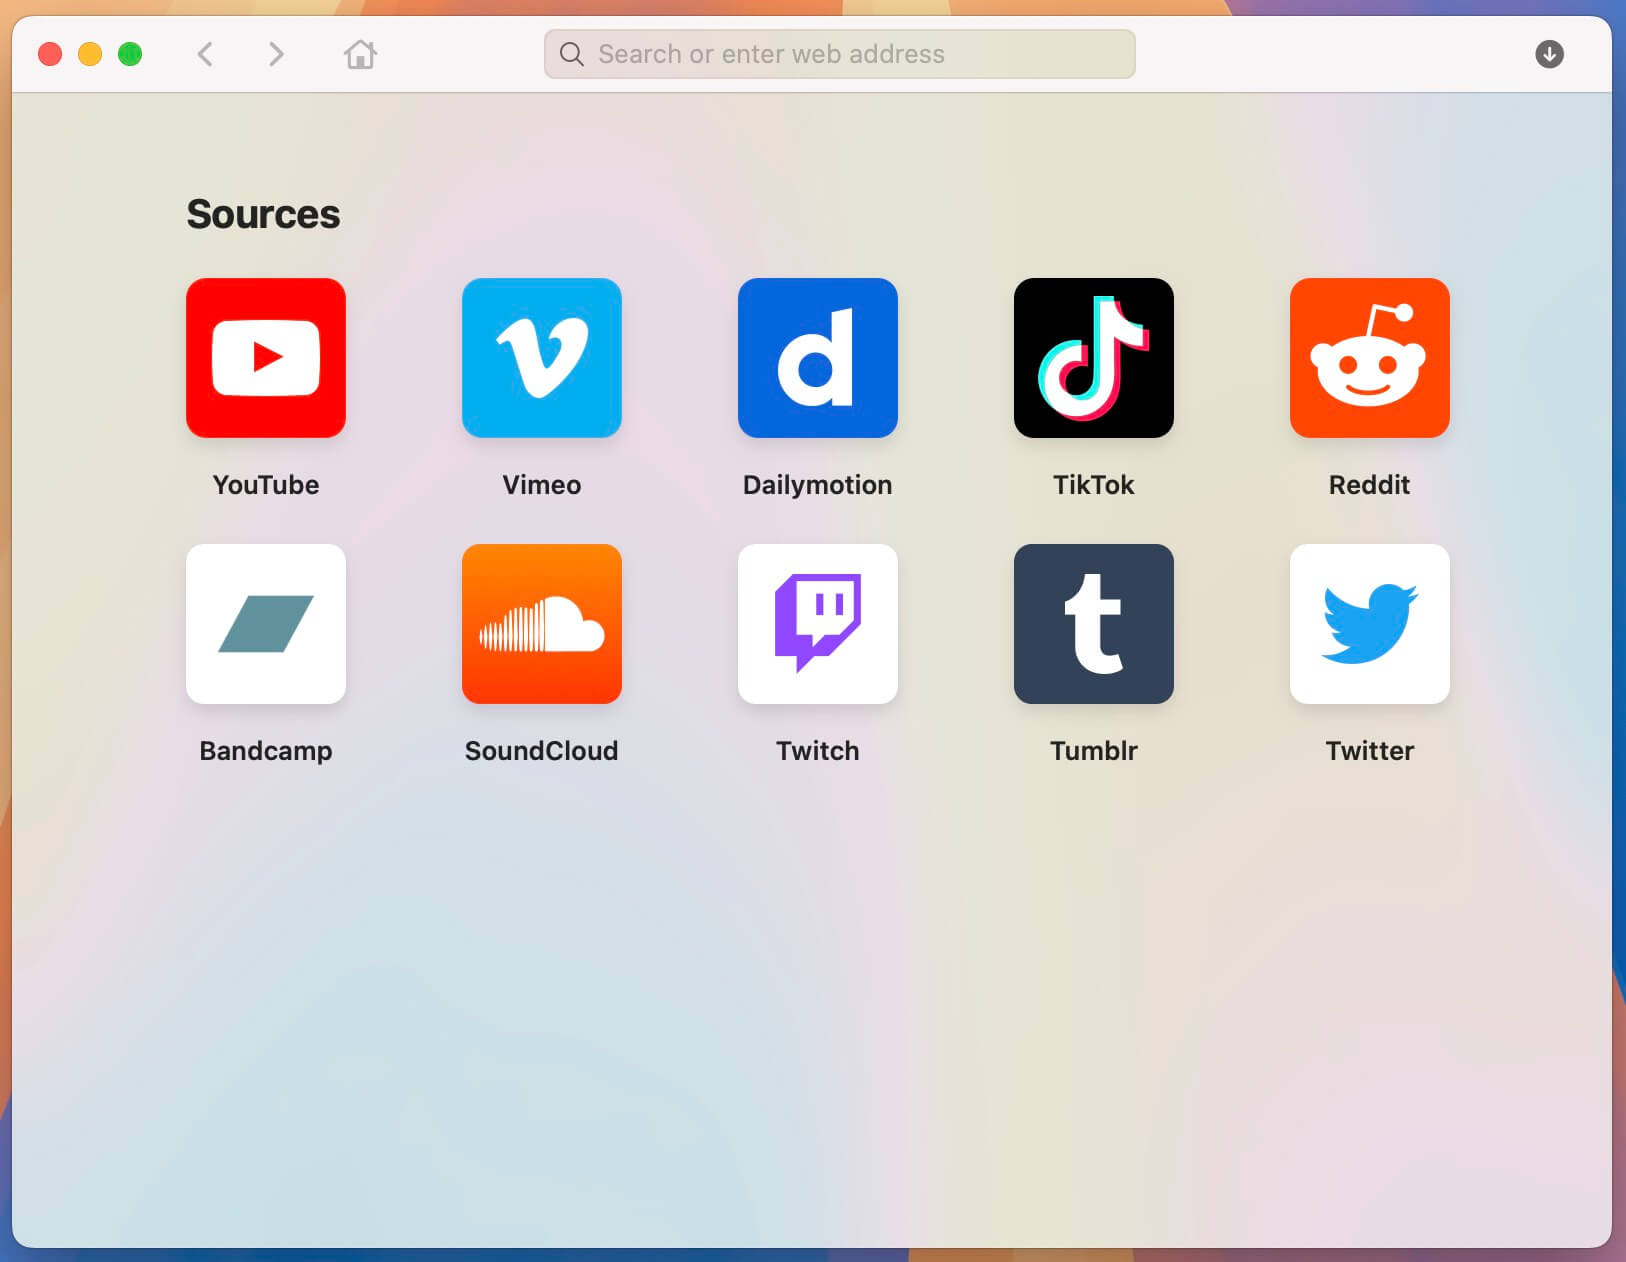Open the Bandcamp source icon
Screen dimensions: 1626x1262
pos(266,624)
